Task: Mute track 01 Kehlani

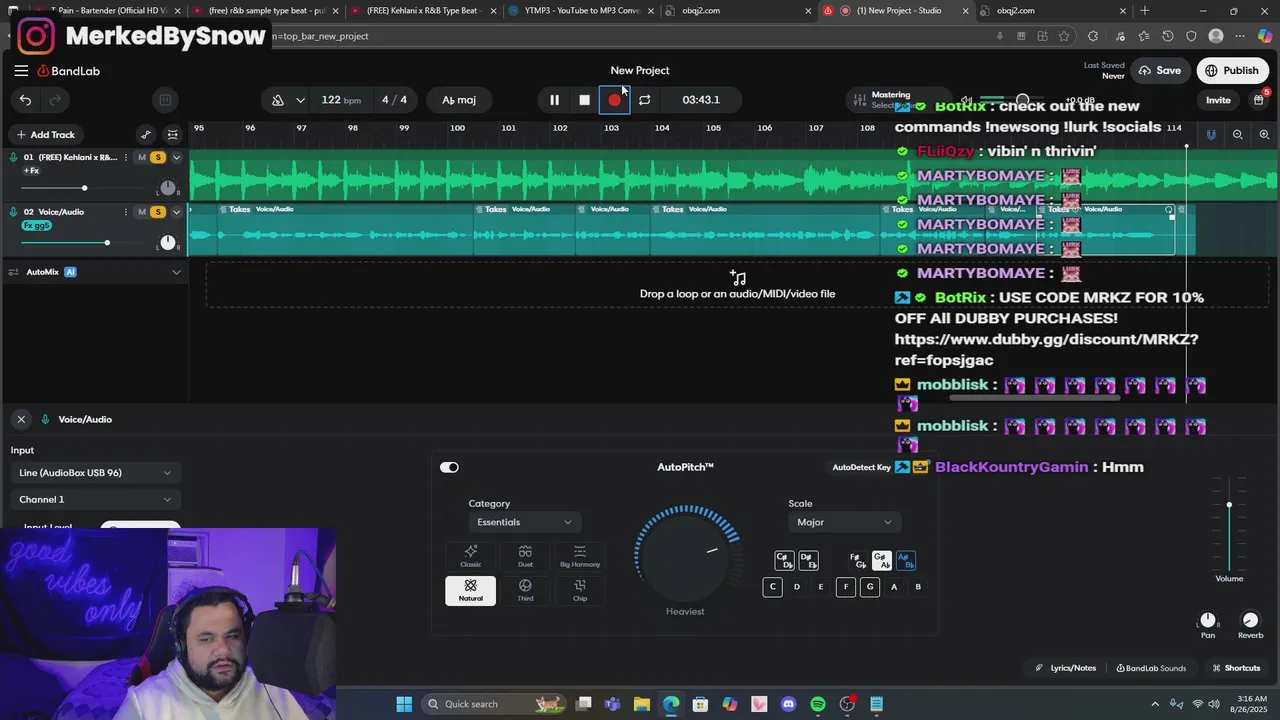Action: click(x=142, y=157)
